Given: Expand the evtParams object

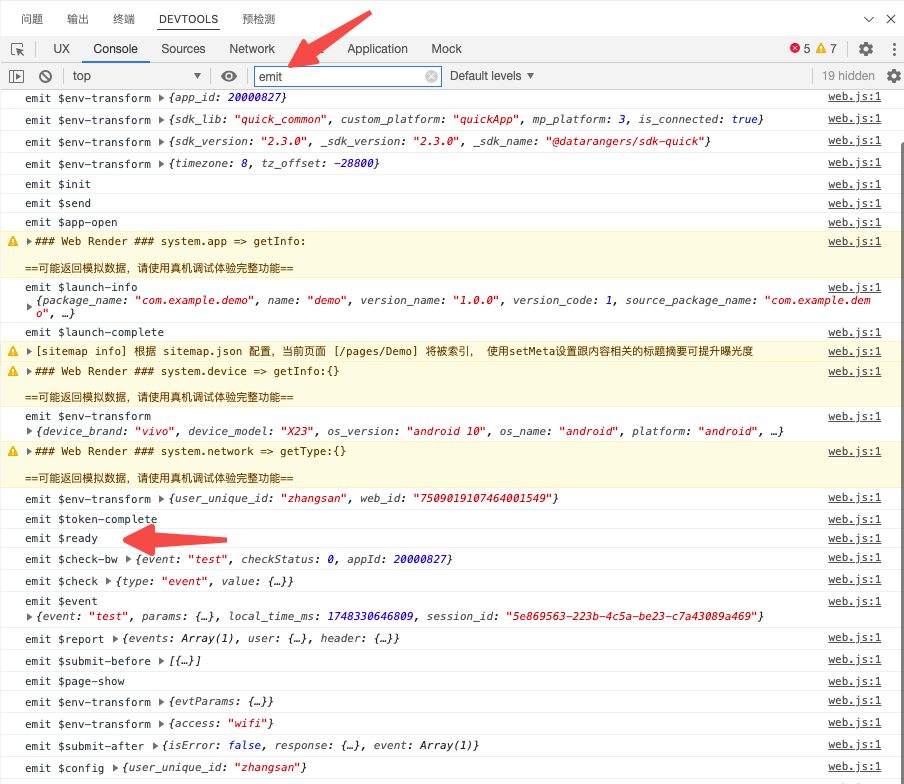Looking at the screenshot, I should point(162,702).
